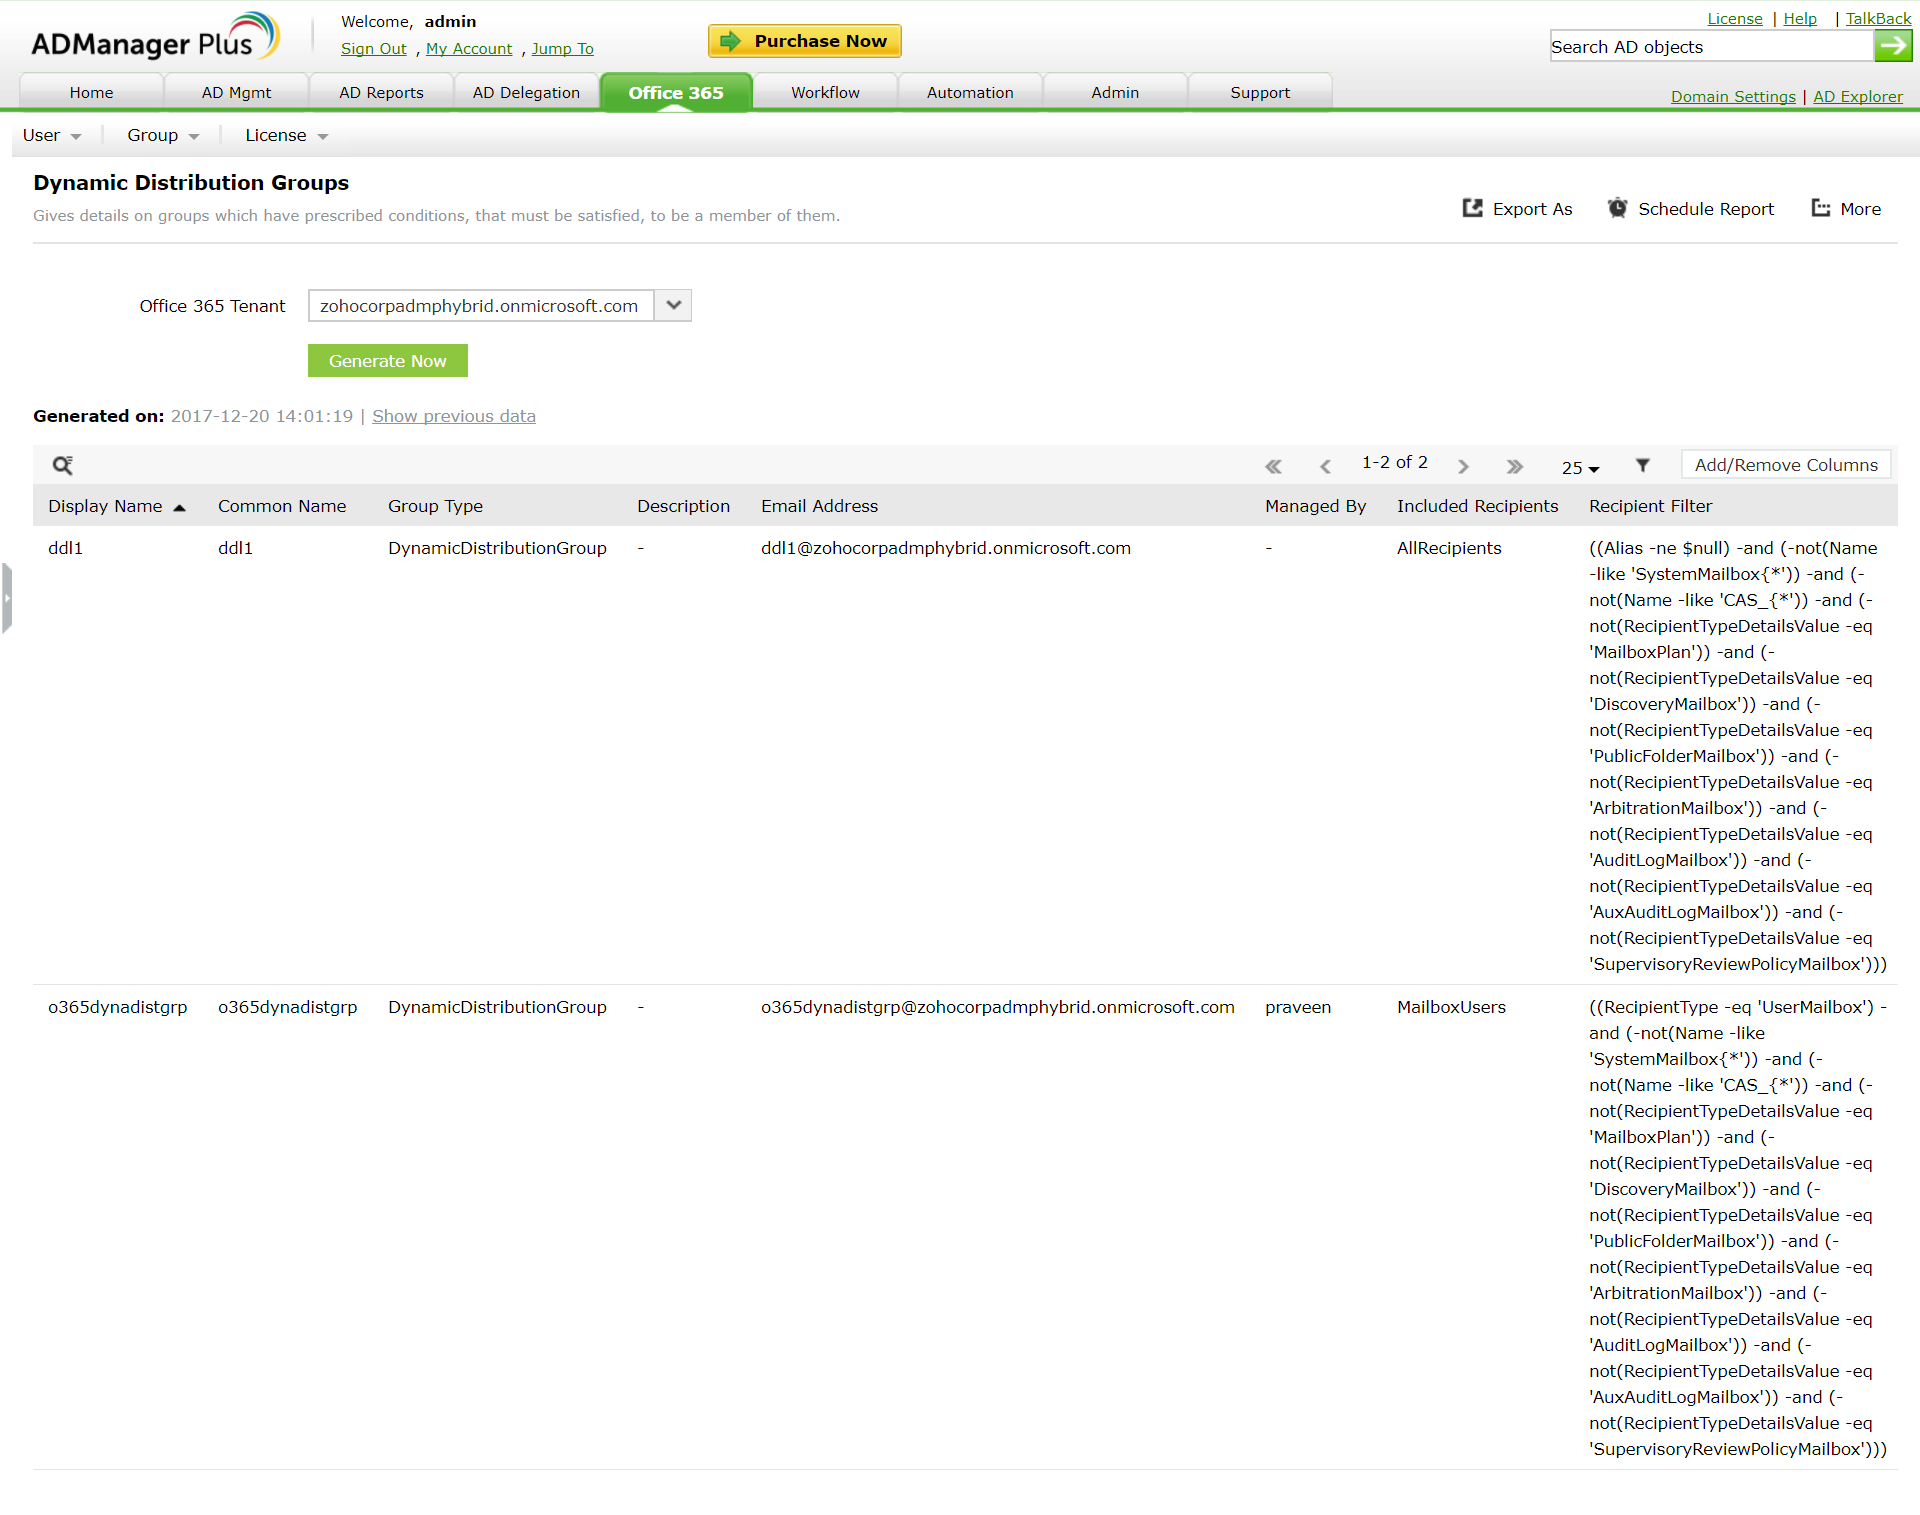1920x1515 pixels.
Task: Sort by Display Name column header
Action: coord(105,506)
